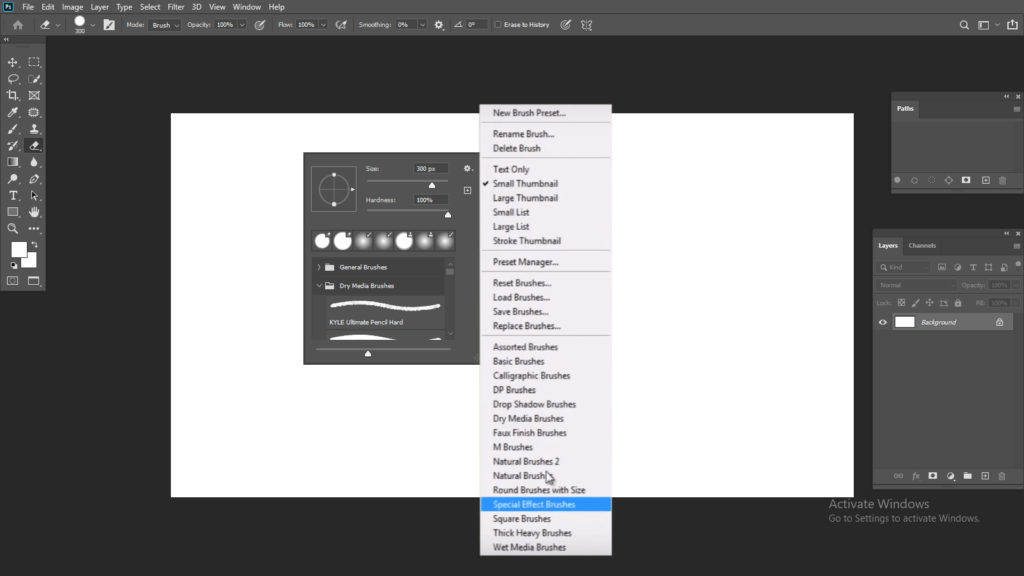Toggle airbrush-style build-up button
This screenshot has height=576, width=1024.
pyautogui.click(x=341, y=25)
